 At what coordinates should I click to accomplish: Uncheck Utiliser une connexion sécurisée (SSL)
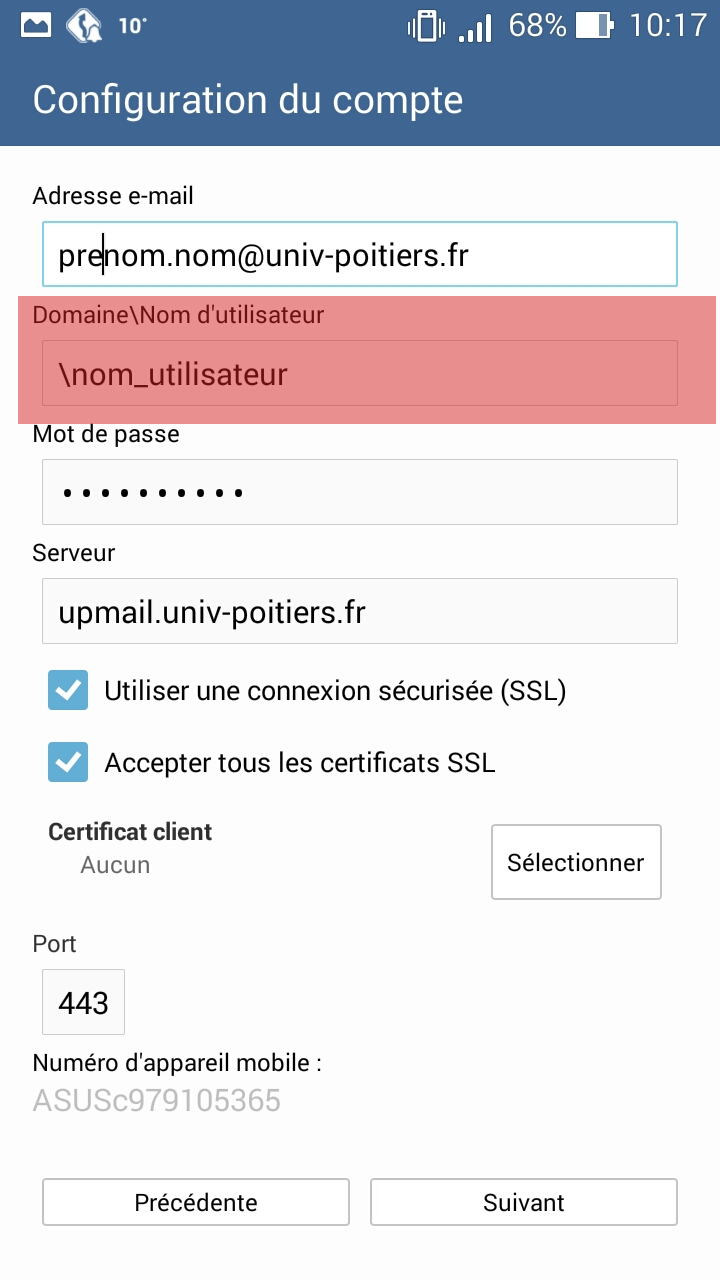[68, 690]
